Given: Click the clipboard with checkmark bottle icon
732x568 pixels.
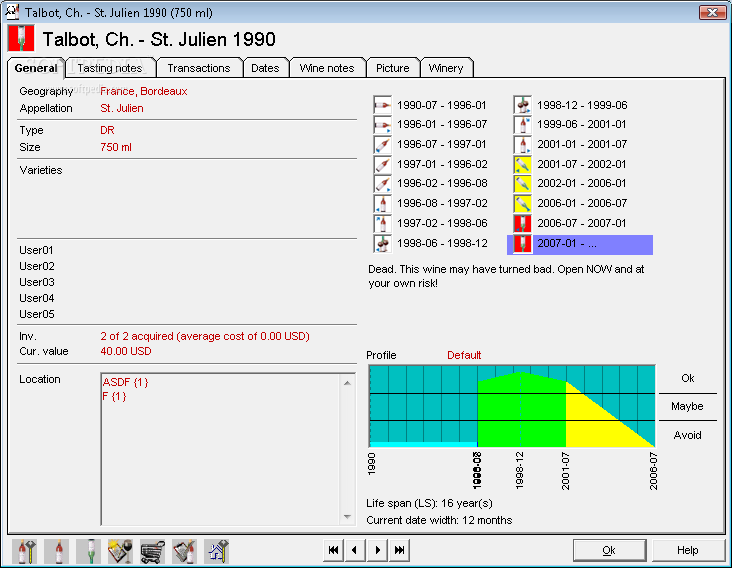Looking at the screenshot, I should click(x=184, y=551).
